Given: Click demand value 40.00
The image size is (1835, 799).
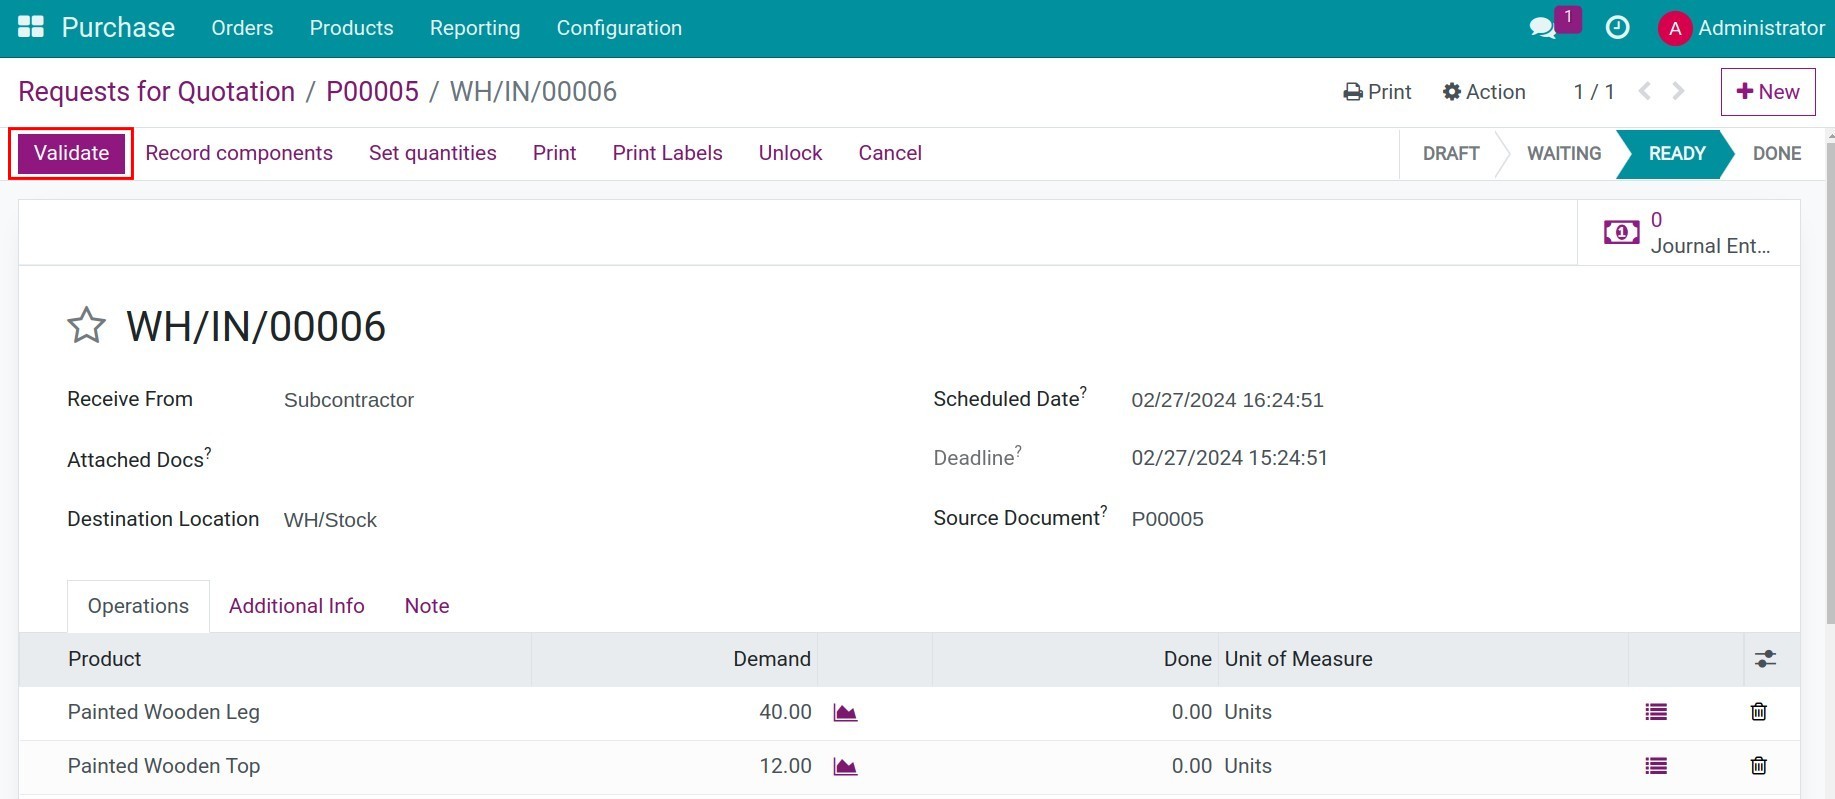Looking at the screenshot, I should coord(785,712).
